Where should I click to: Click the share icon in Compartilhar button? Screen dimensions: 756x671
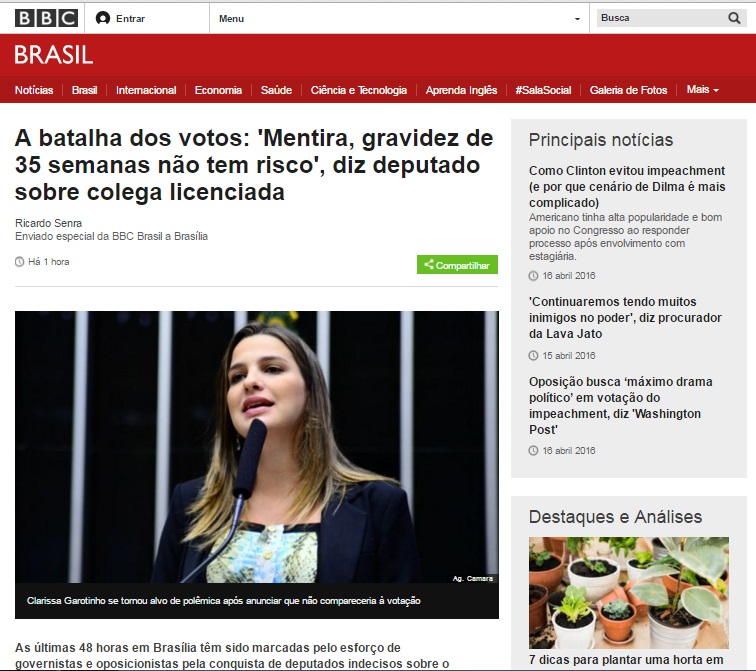pyautogui.click(x=429, y=264)
